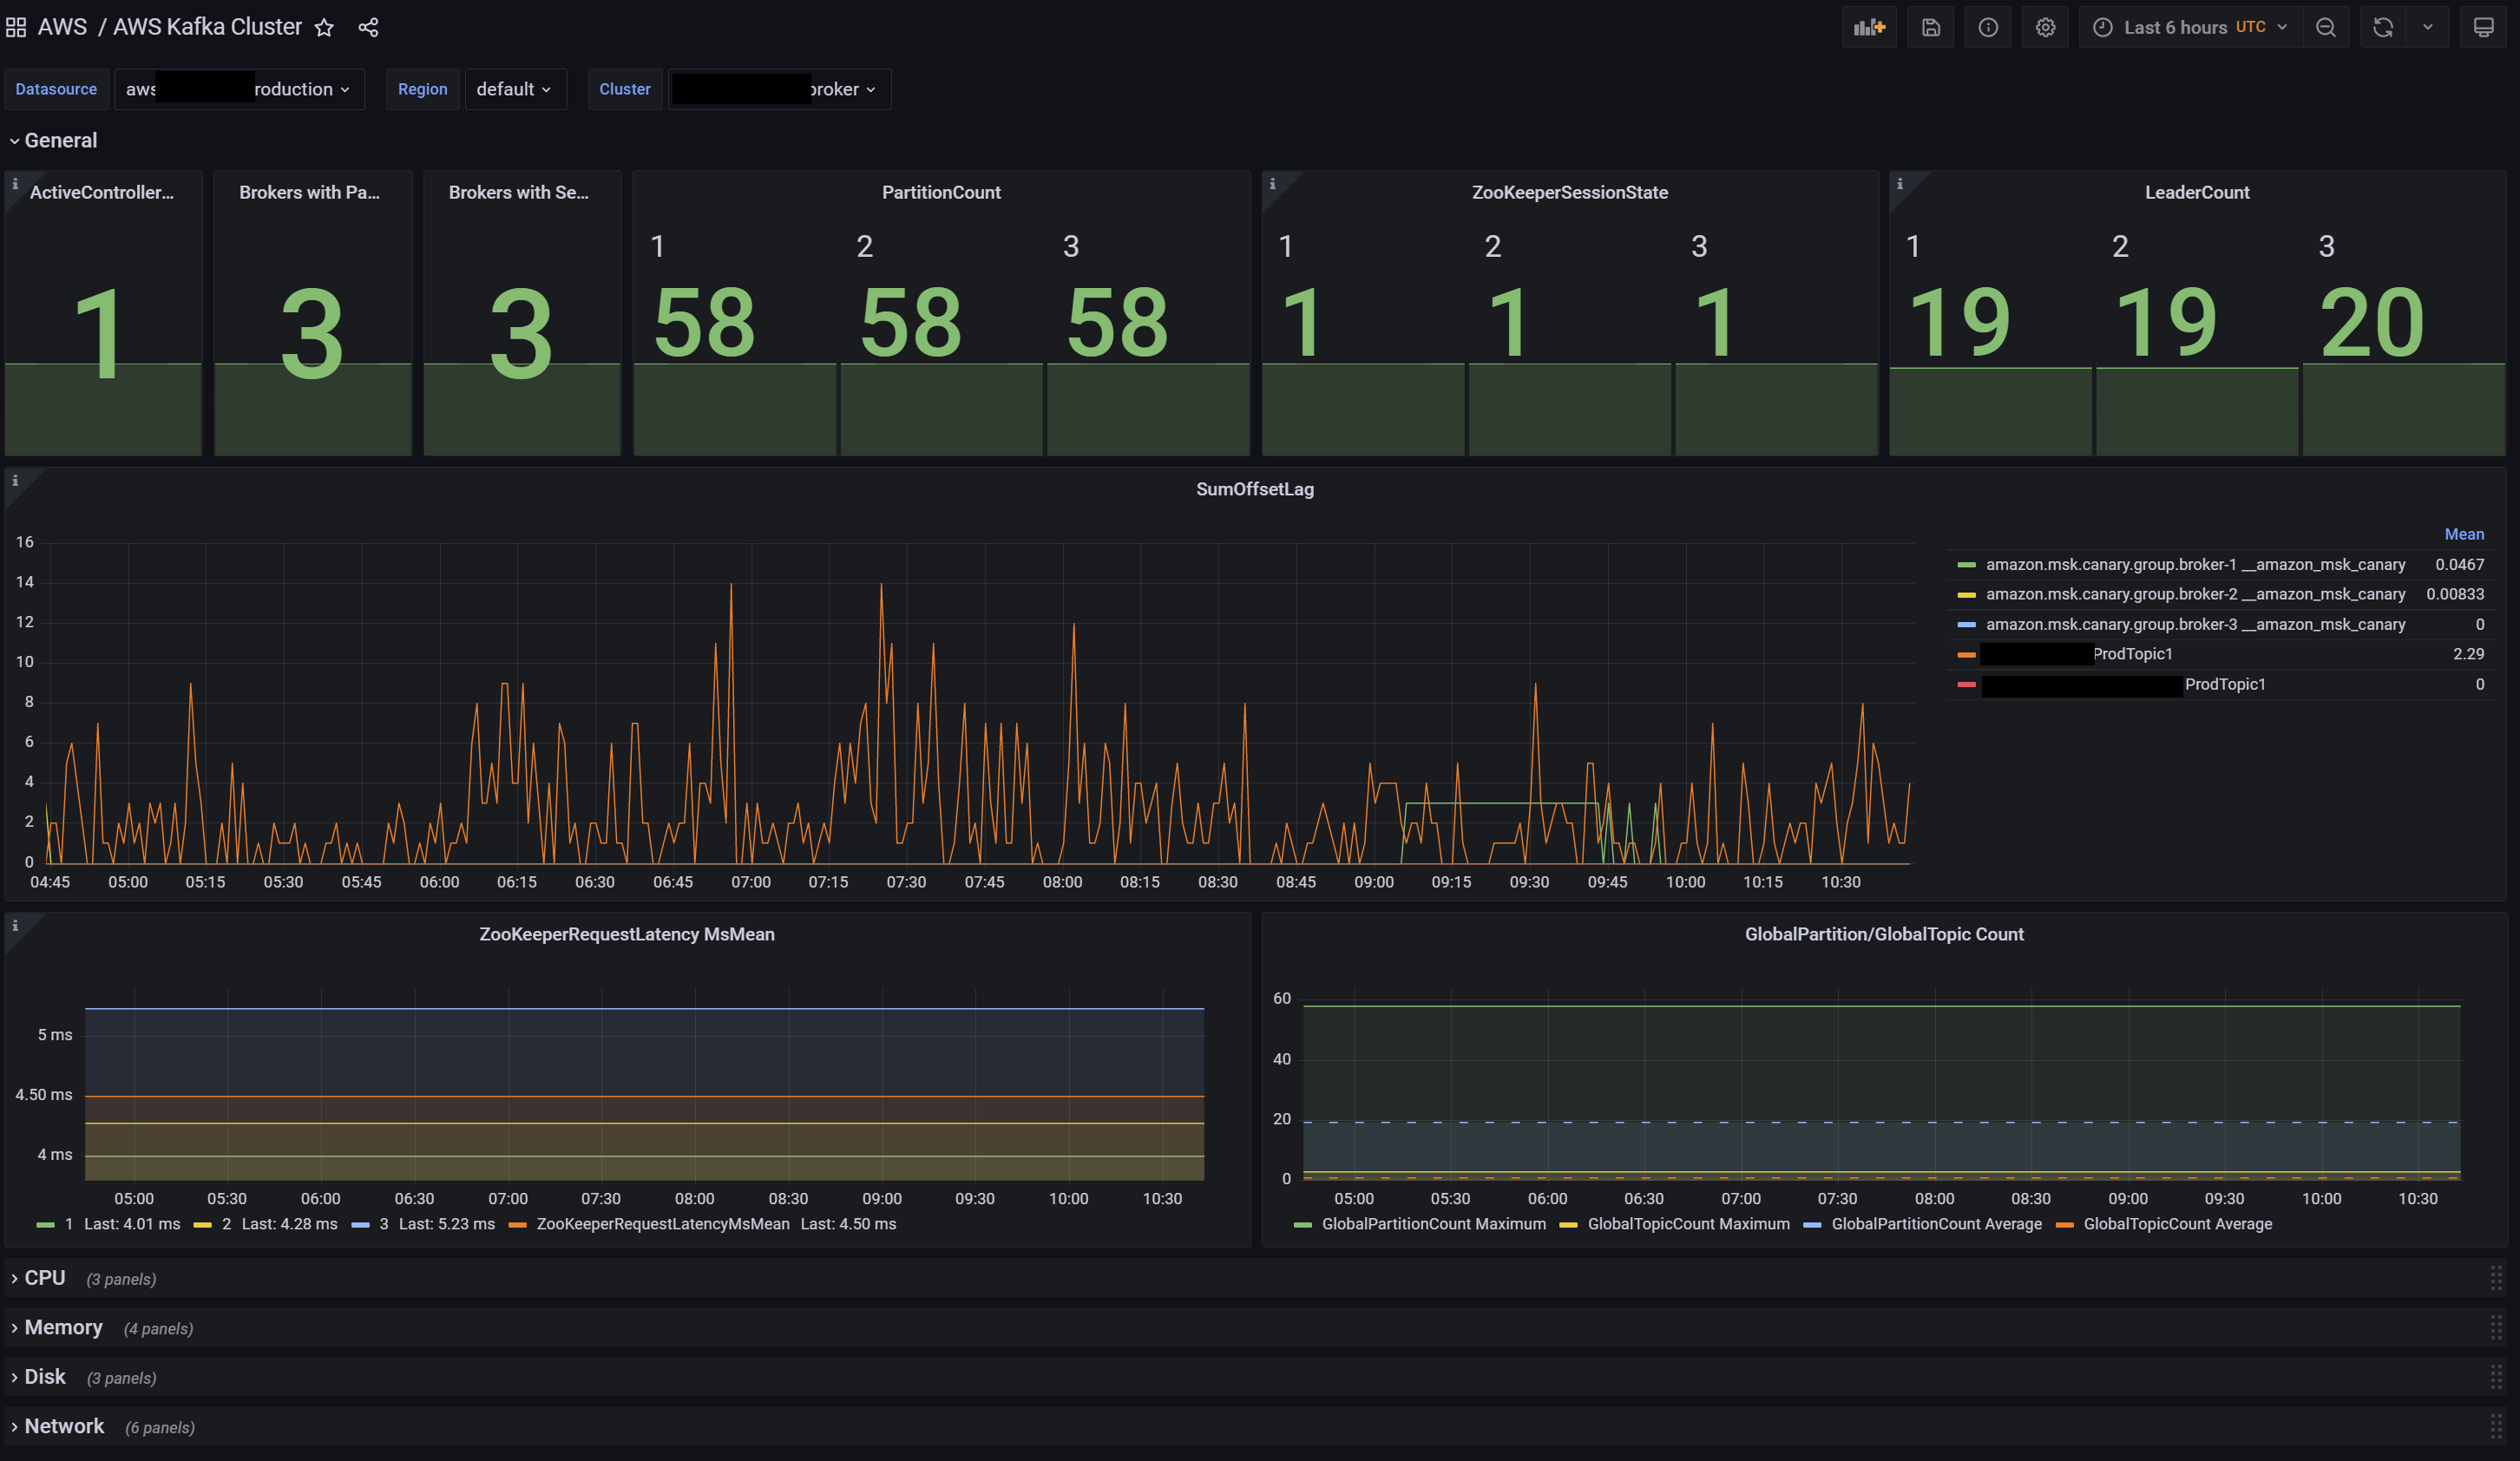Open the dashboard insights info icon
Viewport: 2520px width, 1461px height.
point(1988,27)
